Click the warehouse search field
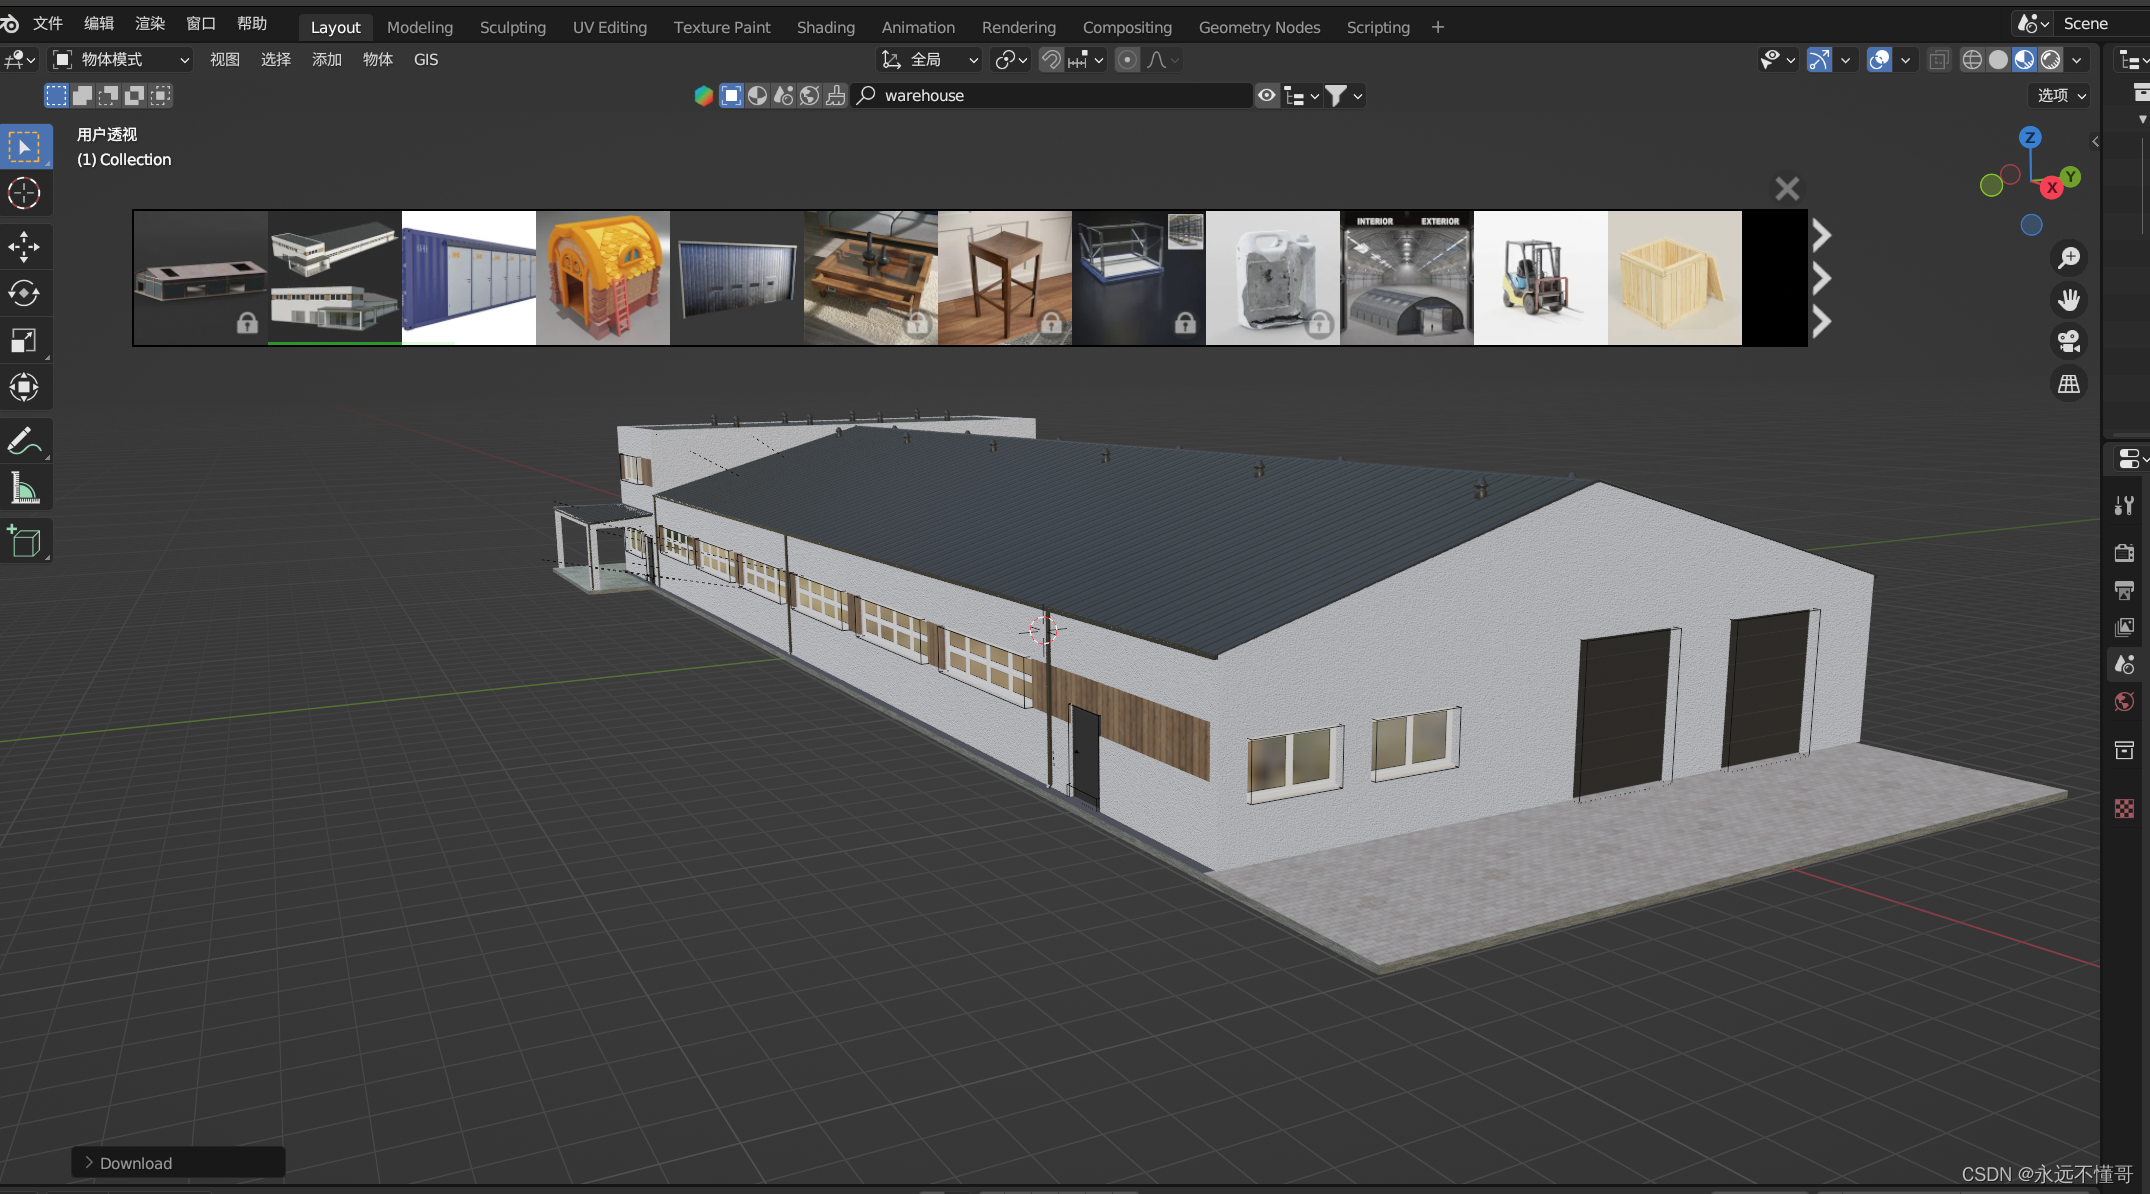This screenshot has width=2150, height=1194. click(1051, 95)
